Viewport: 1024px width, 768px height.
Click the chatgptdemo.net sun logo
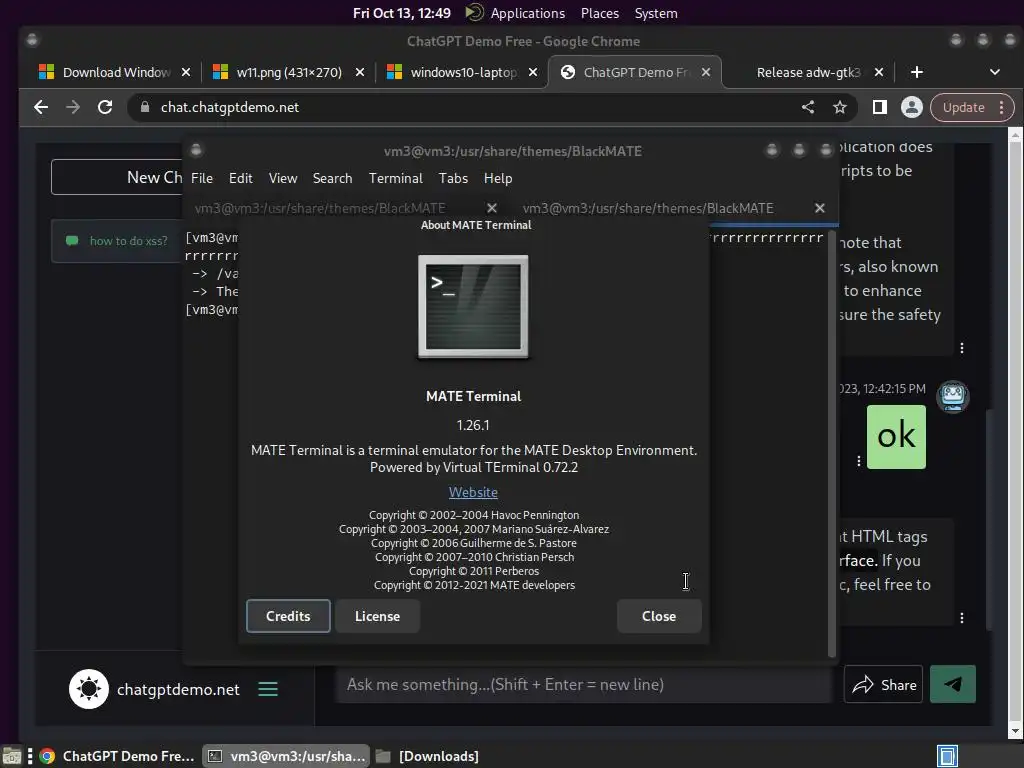89,689
